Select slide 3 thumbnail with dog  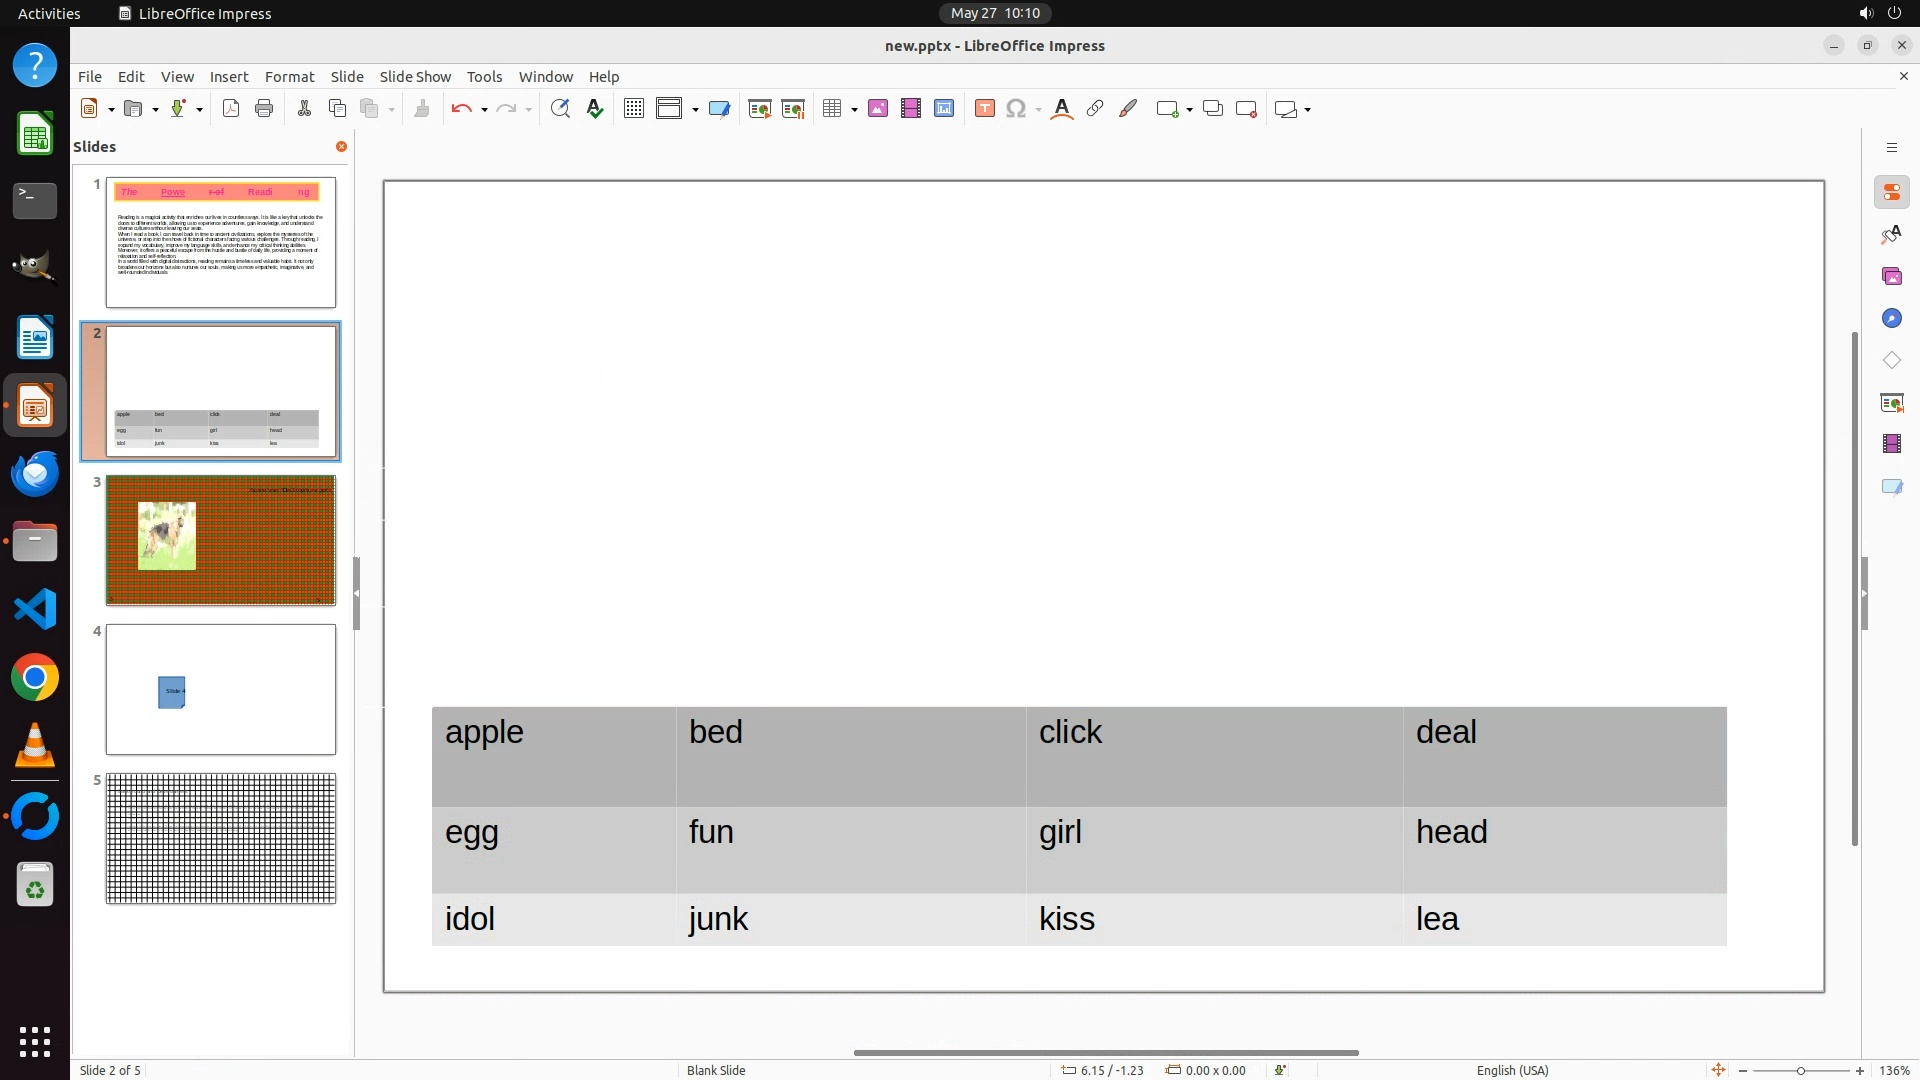[221, 540]
